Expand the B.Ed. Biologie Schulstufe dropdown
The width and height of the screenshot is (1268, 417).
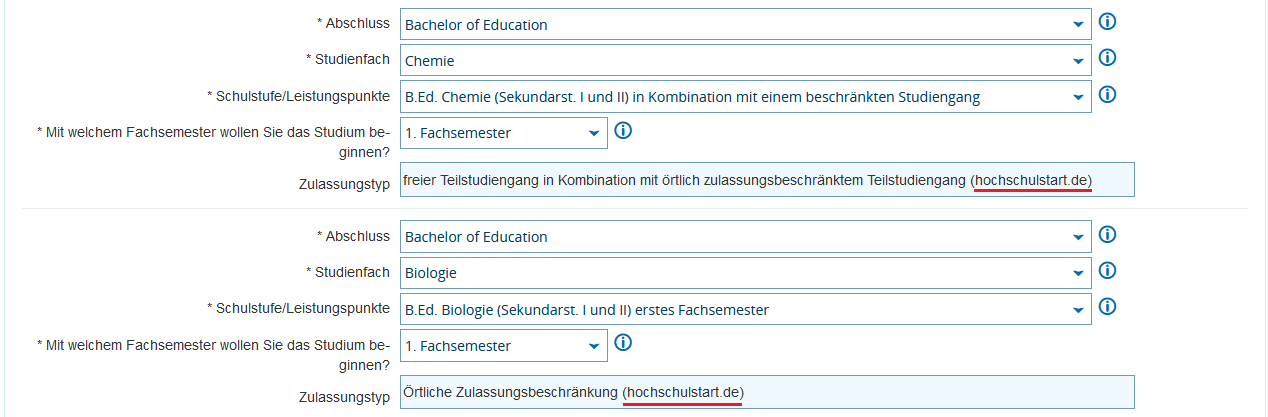pyautogui.click(x=745, y=310)
